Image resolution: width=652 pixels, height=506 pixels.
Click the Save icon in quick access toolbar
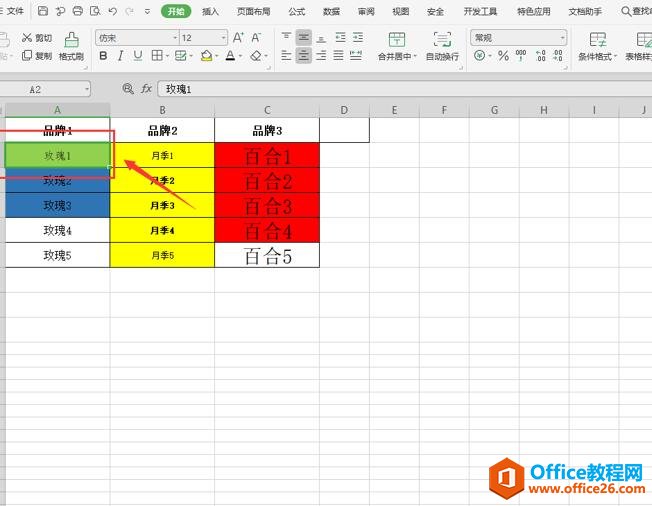pos(42,11)
